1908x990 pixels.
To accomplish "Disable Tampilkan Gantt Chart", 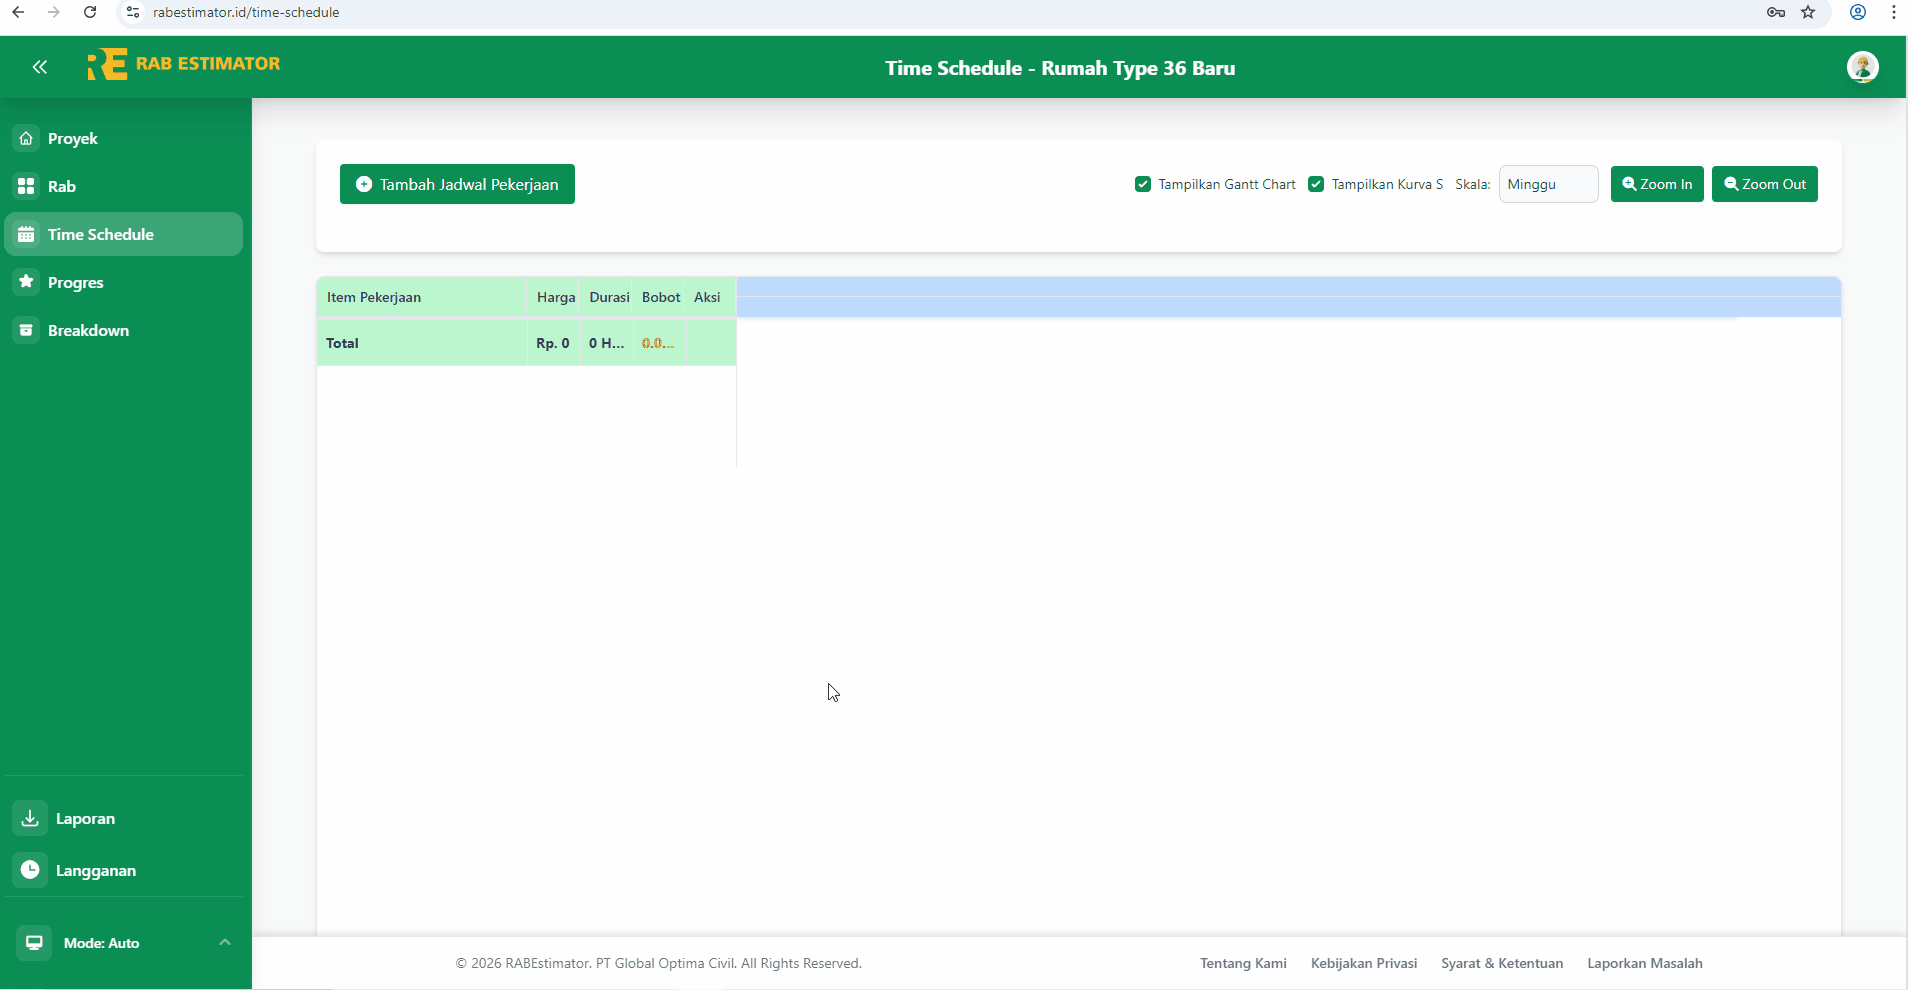I will (x=1142, y=184).
